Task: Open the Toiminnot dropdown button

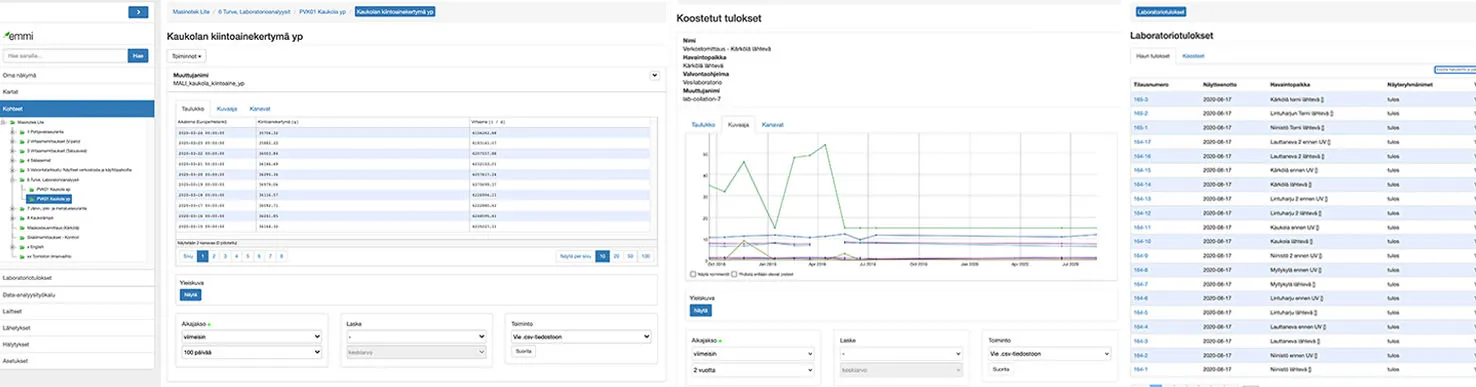Action: coord(188,57)
